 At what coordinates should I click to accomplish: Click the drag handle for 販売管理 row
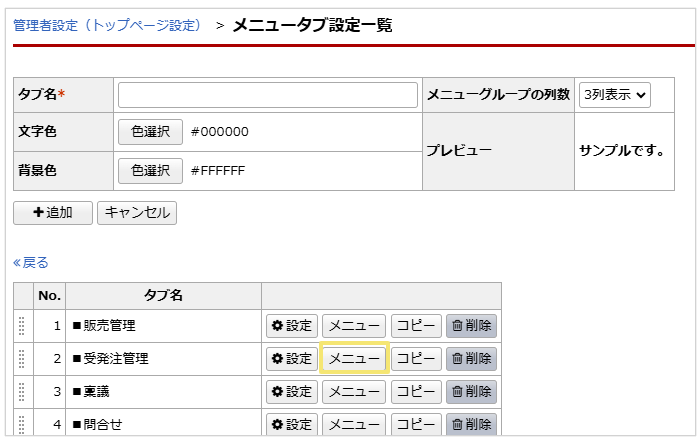[x=23, y=326]
